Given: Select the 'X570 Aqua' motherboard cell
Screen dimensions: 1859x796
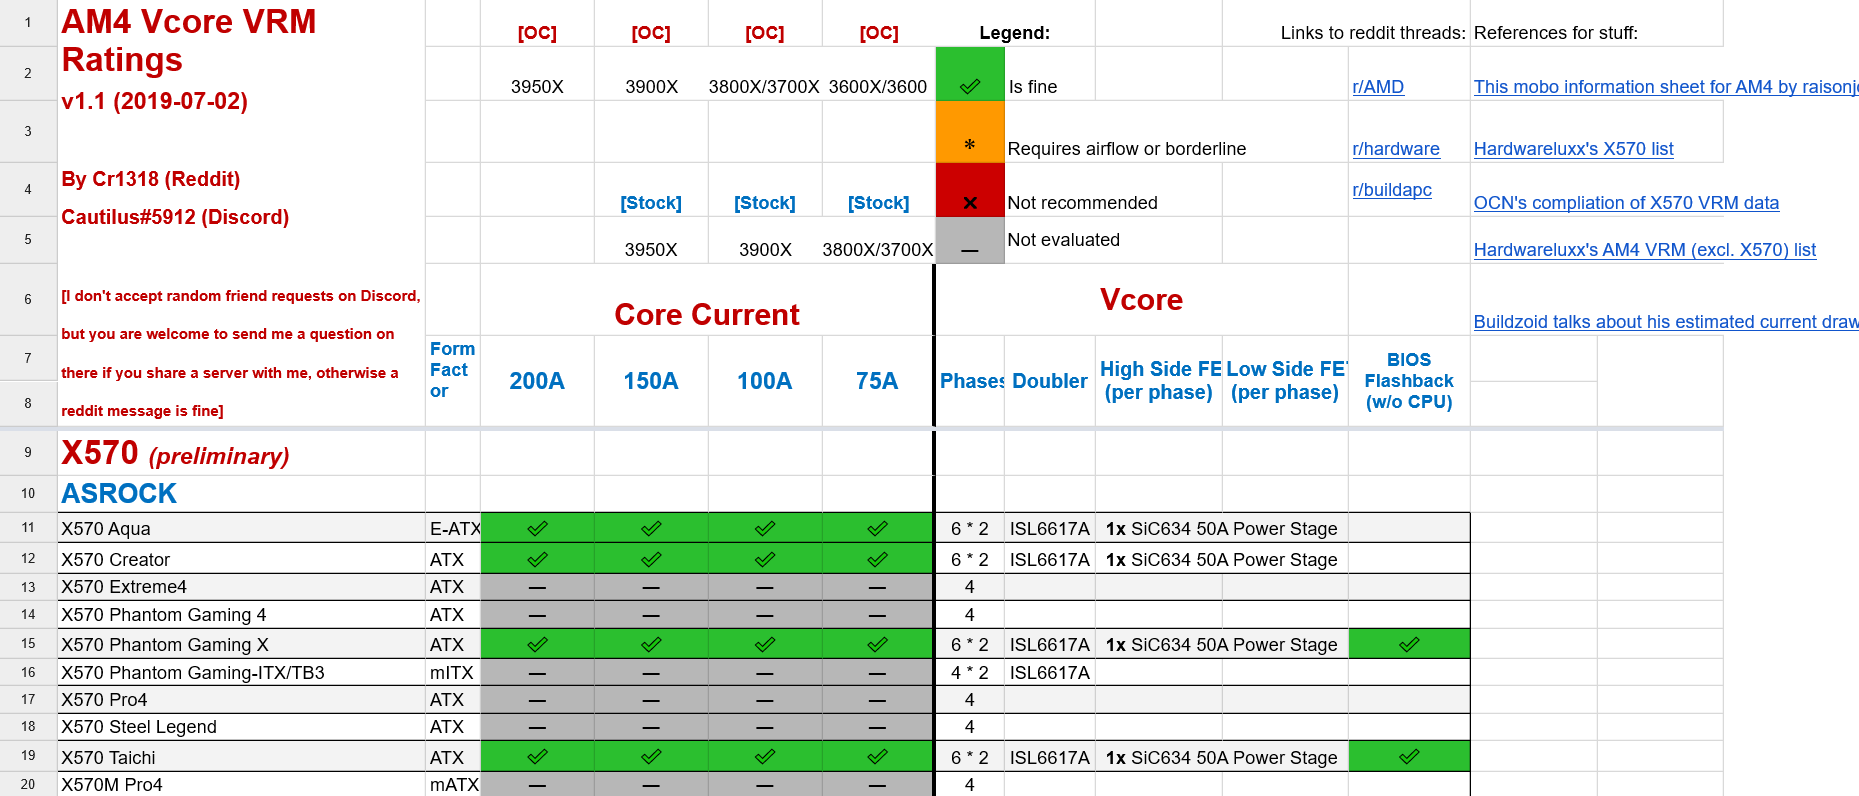Looking at the screenshot, I should [241, 529].
